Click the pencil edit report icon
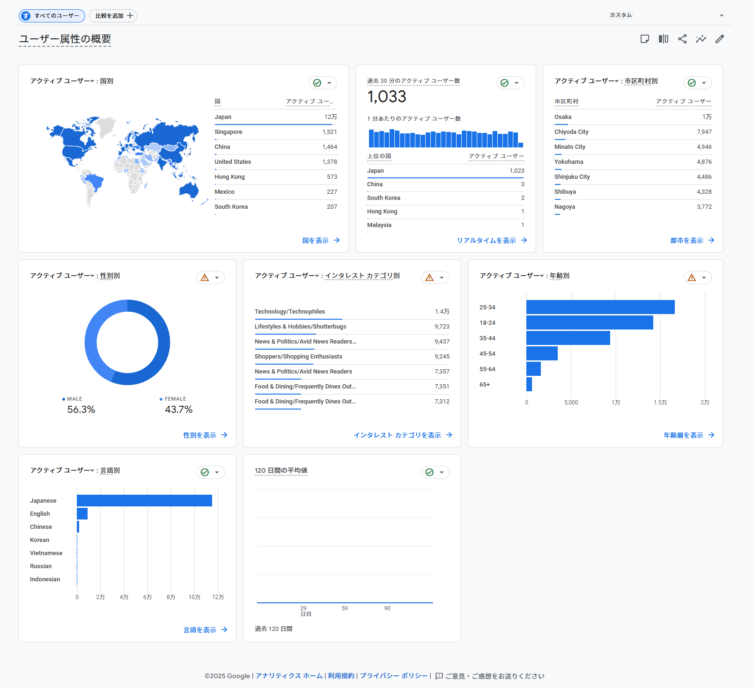Image resolution: width=753 pixels, height=688 pixels. point(719,39)
